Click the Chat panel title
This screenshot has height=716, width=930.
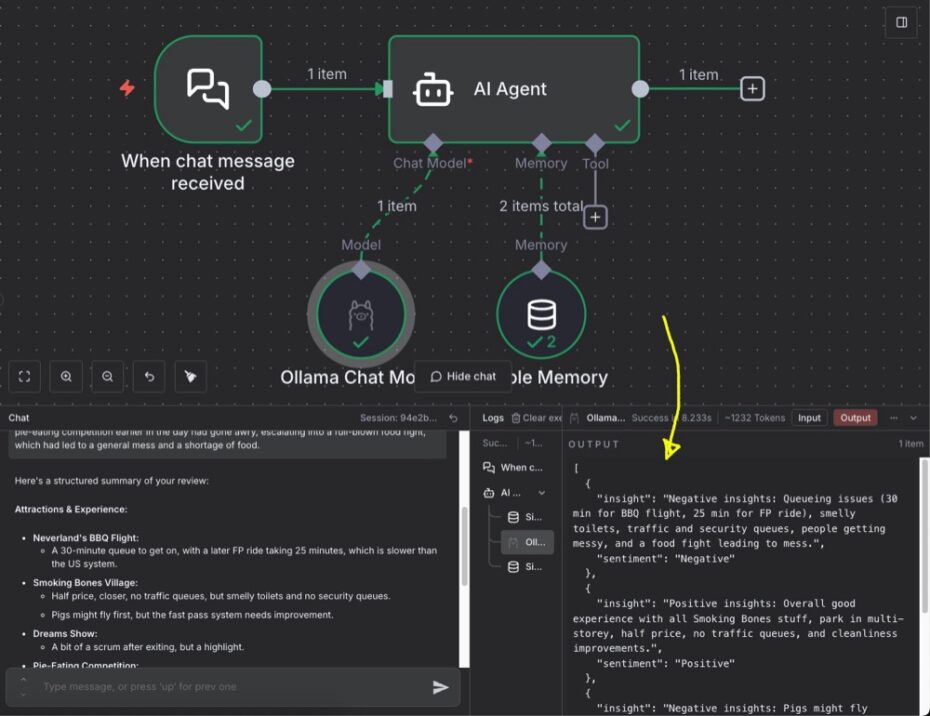(18, 418)
